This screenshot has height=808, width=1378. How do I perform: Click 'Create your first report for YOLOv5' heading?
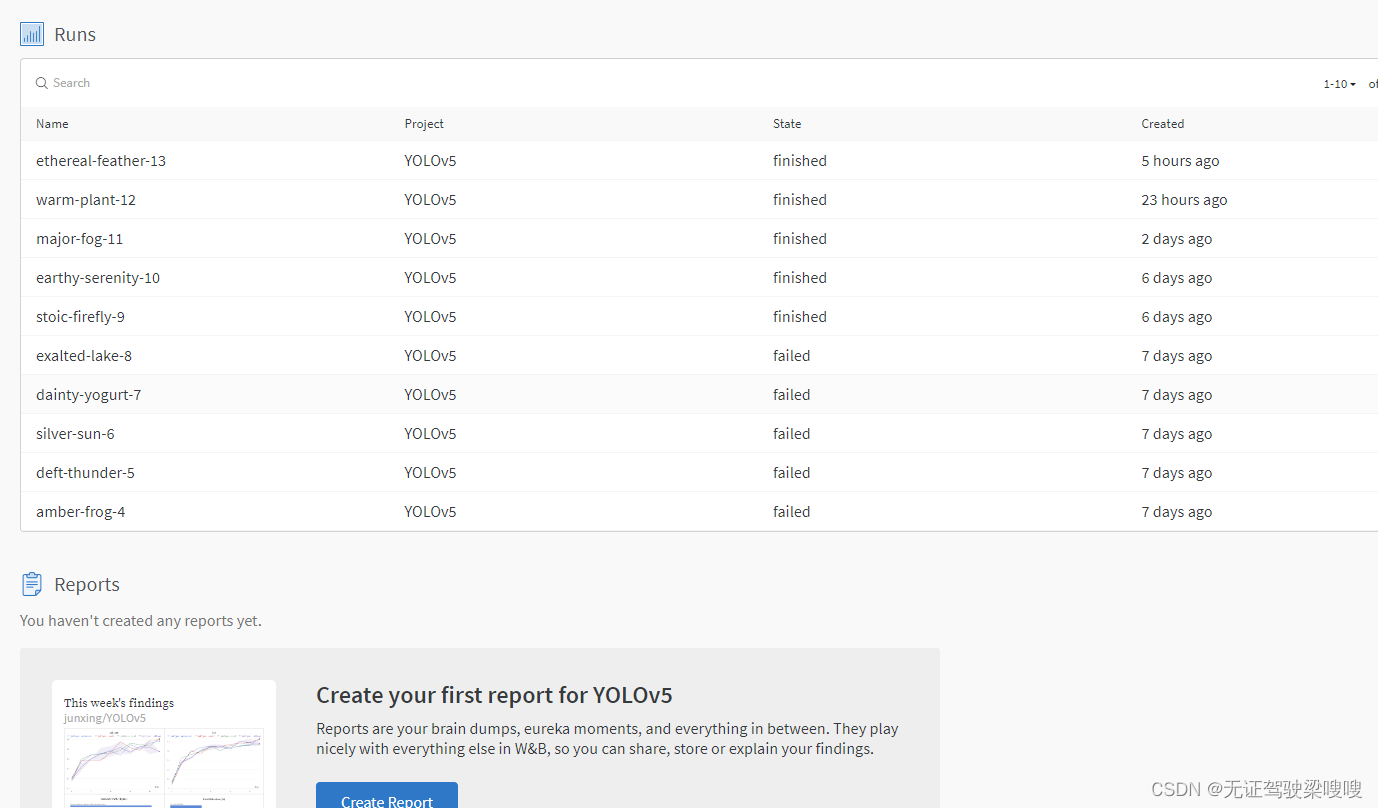click(494, 696)
